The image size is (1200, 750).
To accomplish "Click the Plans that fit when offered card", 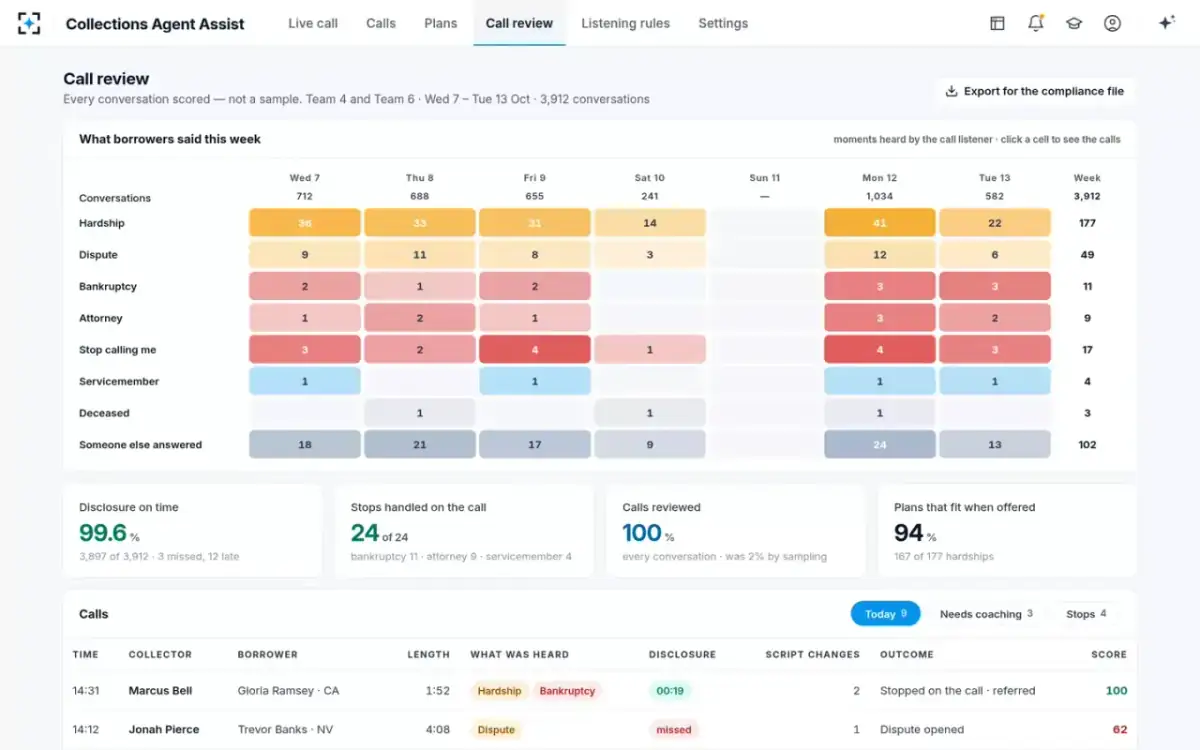I will pyautogui.click(x=1007, y=531).
